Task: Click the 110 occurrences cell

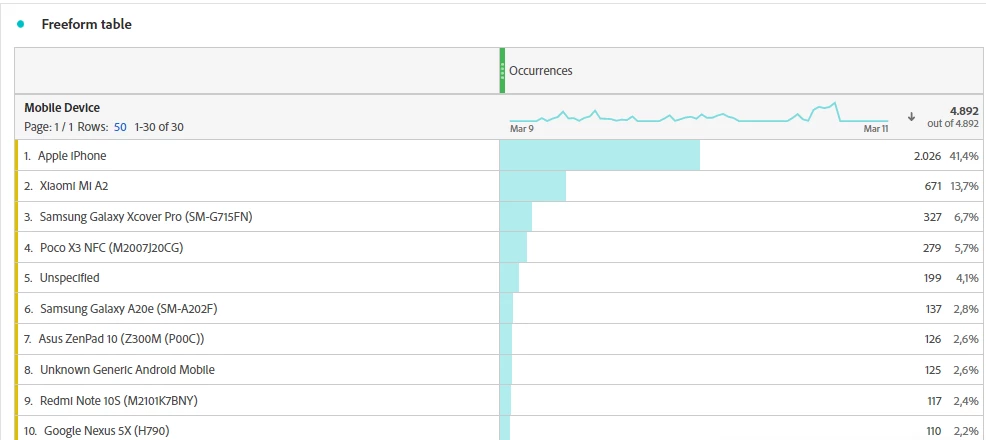Action: [934, 431]
